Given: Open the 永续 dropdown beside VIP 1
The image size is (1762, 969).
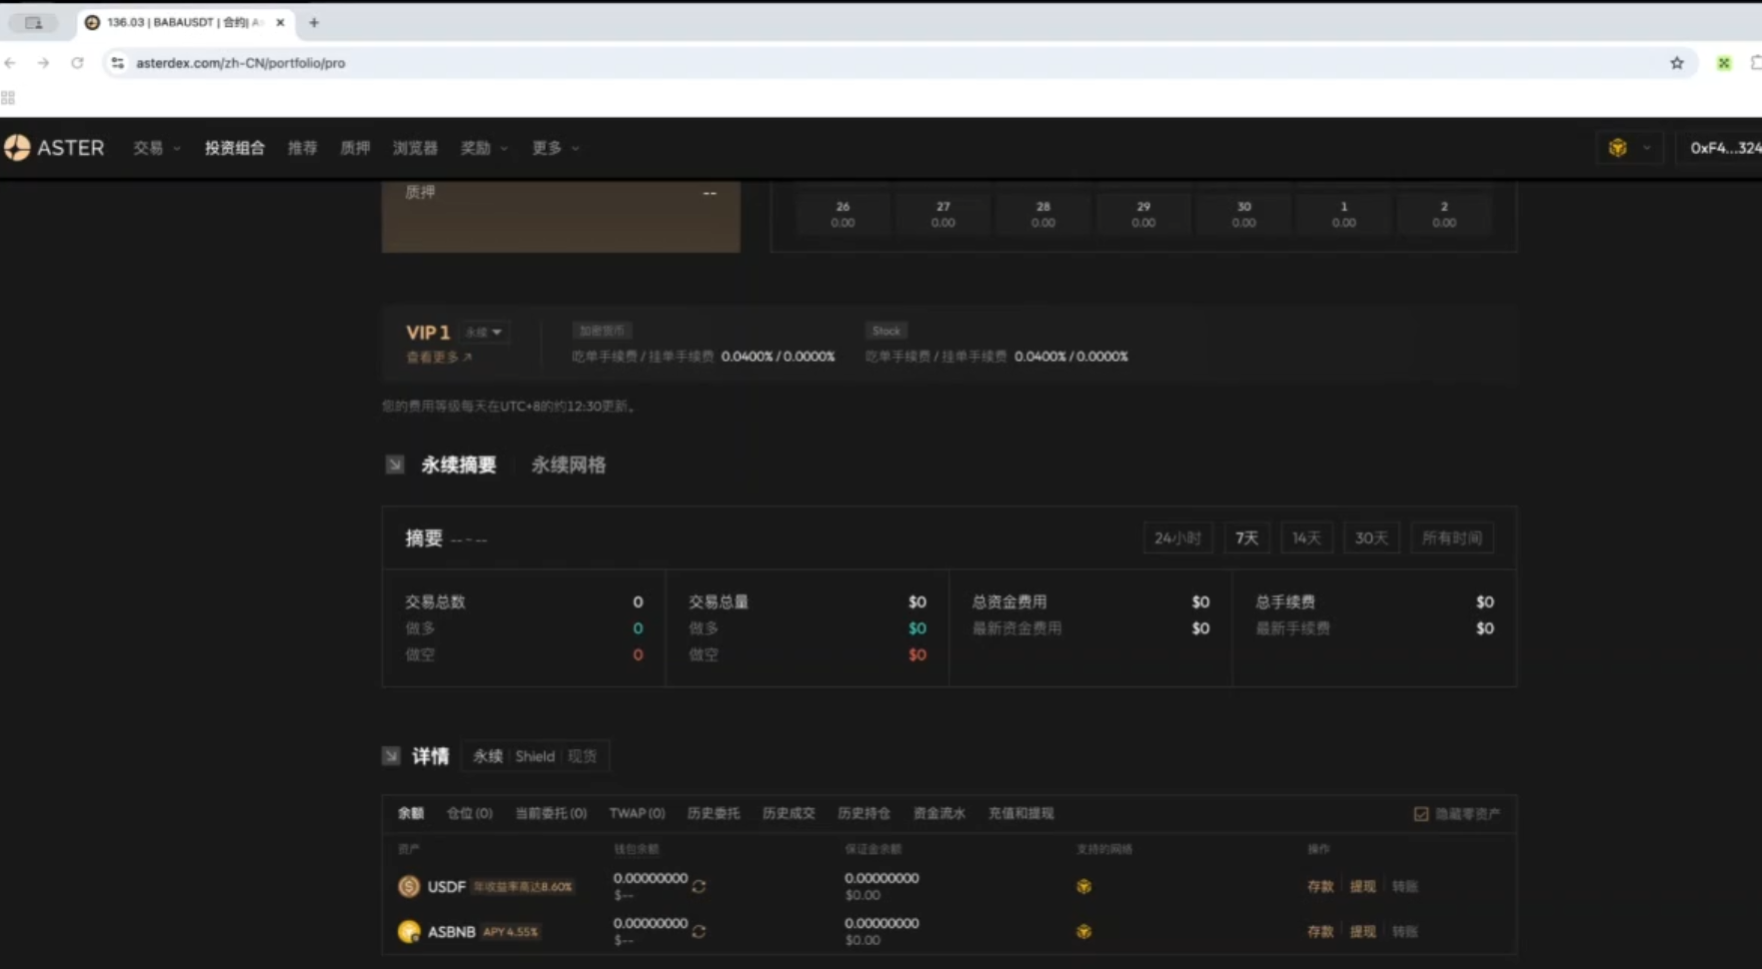Looking at the screenshot, I should point(484,332).
